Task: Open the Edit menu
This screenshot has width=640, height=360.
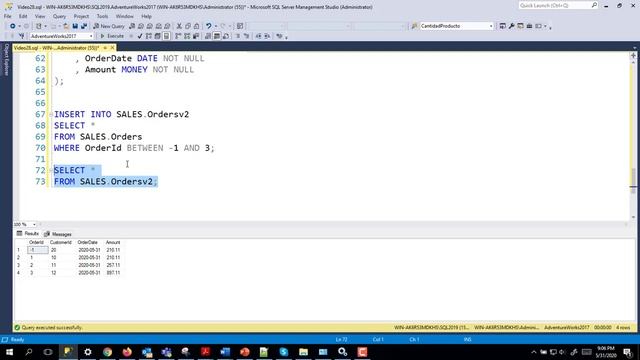Action: 23,16
